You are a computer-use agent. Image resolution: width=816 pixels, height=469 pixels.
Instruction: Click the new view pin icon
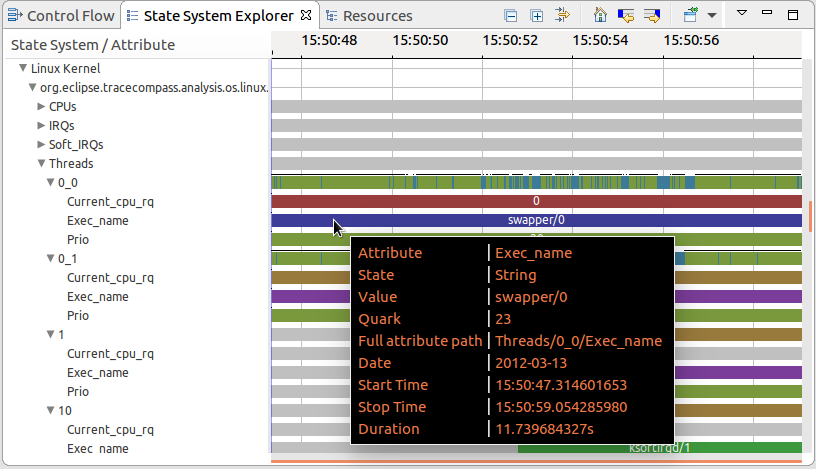[x=690, y=16]
